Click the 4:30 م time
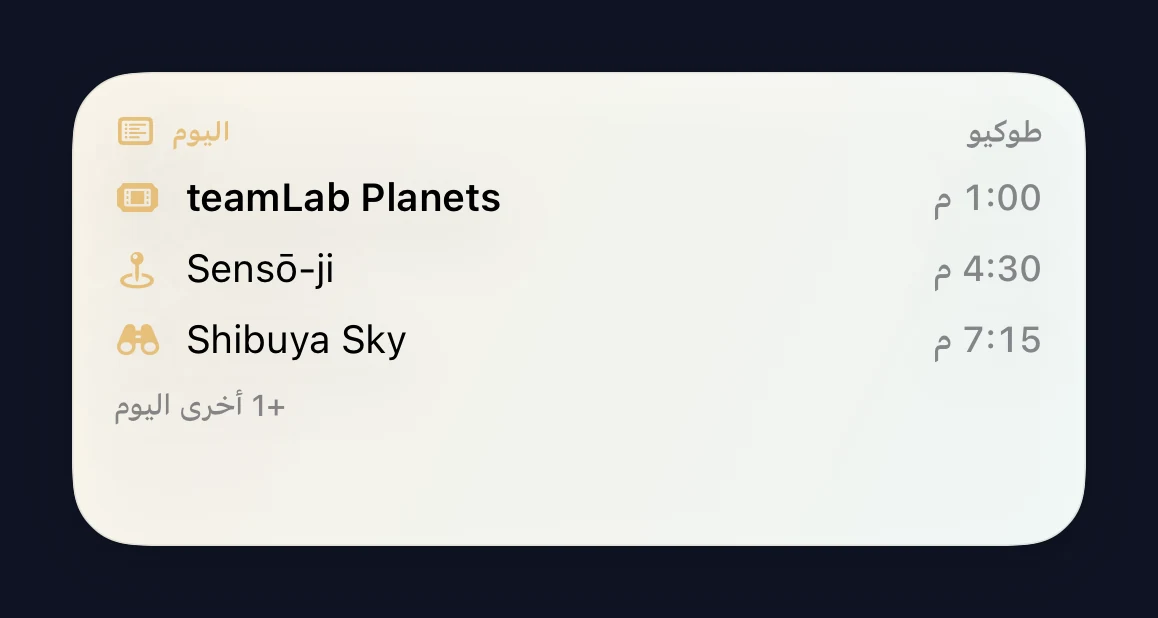This screenshot has height=618, width=1158. (987, 269)
